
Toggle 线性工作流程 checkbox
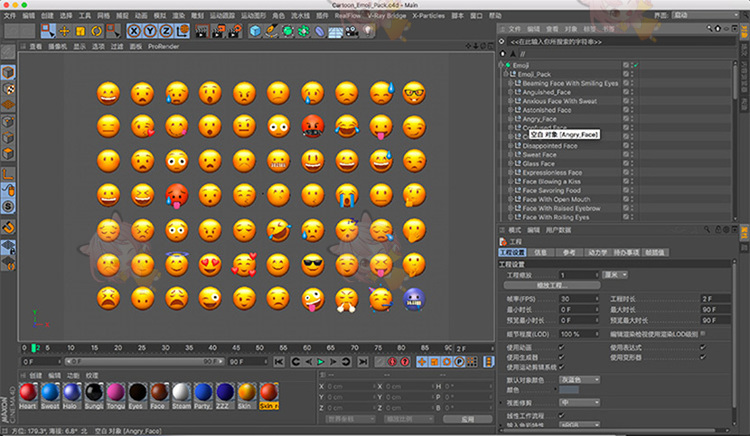point(561,415)
